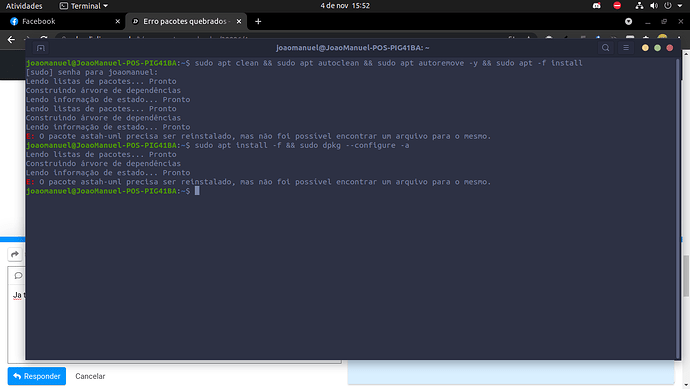Open a new browser tab
690x389 pixels.
click(258, 21)
